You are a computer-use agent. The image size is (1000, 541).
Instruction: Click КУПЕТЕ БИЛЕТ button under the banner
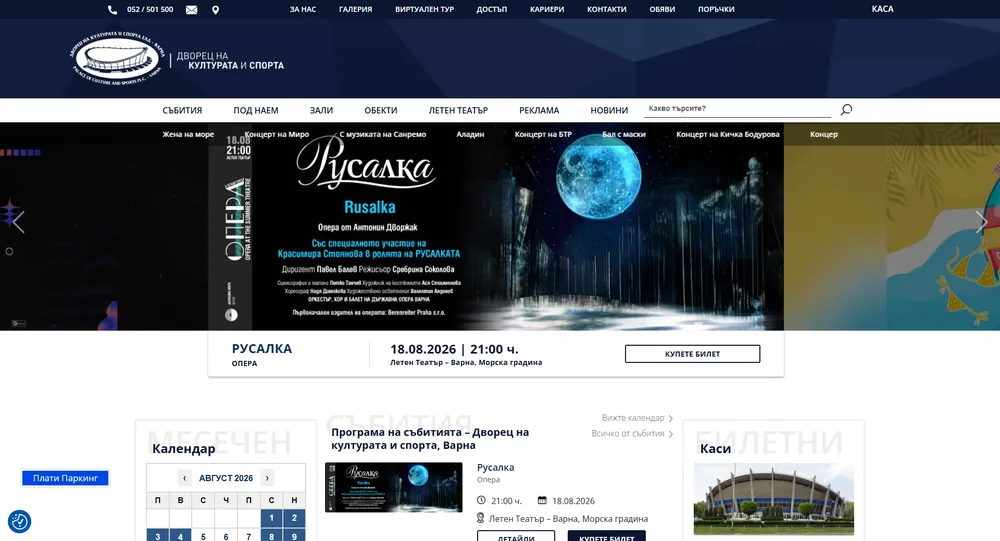pos(693,354)
